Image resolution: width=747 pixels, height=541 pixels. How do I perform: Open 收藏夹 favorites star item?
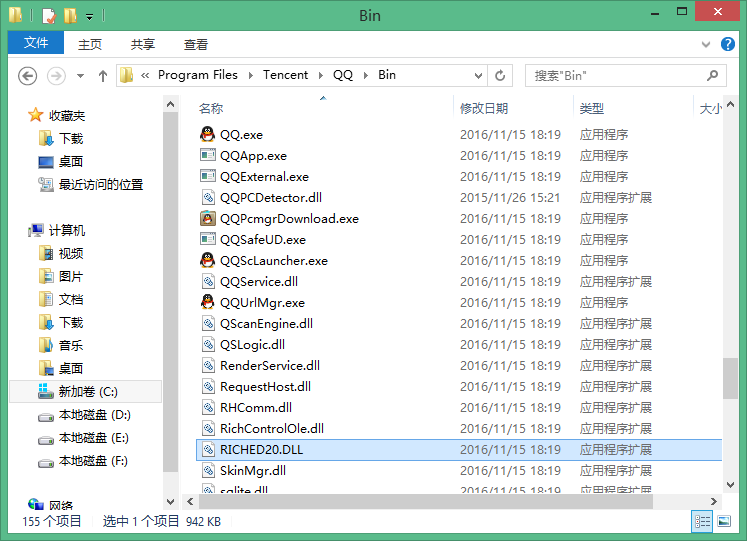point(57,115)
